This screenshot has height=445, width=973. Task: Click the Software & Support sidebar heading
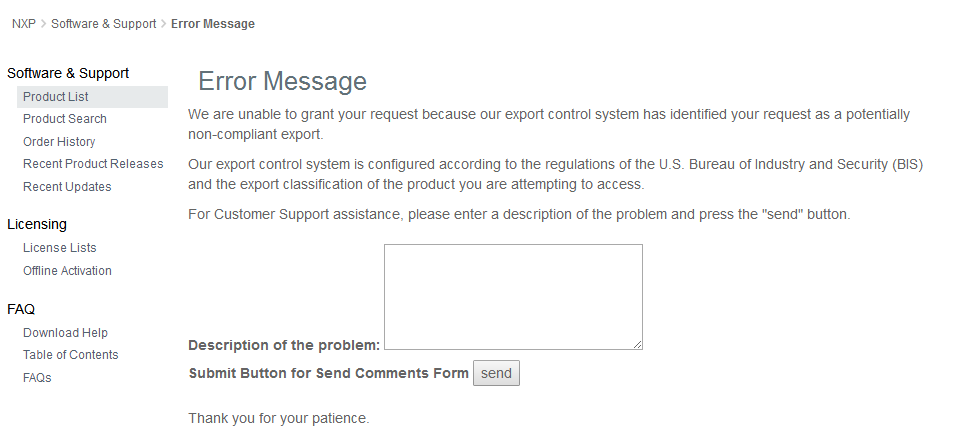(x=68, y=73)
